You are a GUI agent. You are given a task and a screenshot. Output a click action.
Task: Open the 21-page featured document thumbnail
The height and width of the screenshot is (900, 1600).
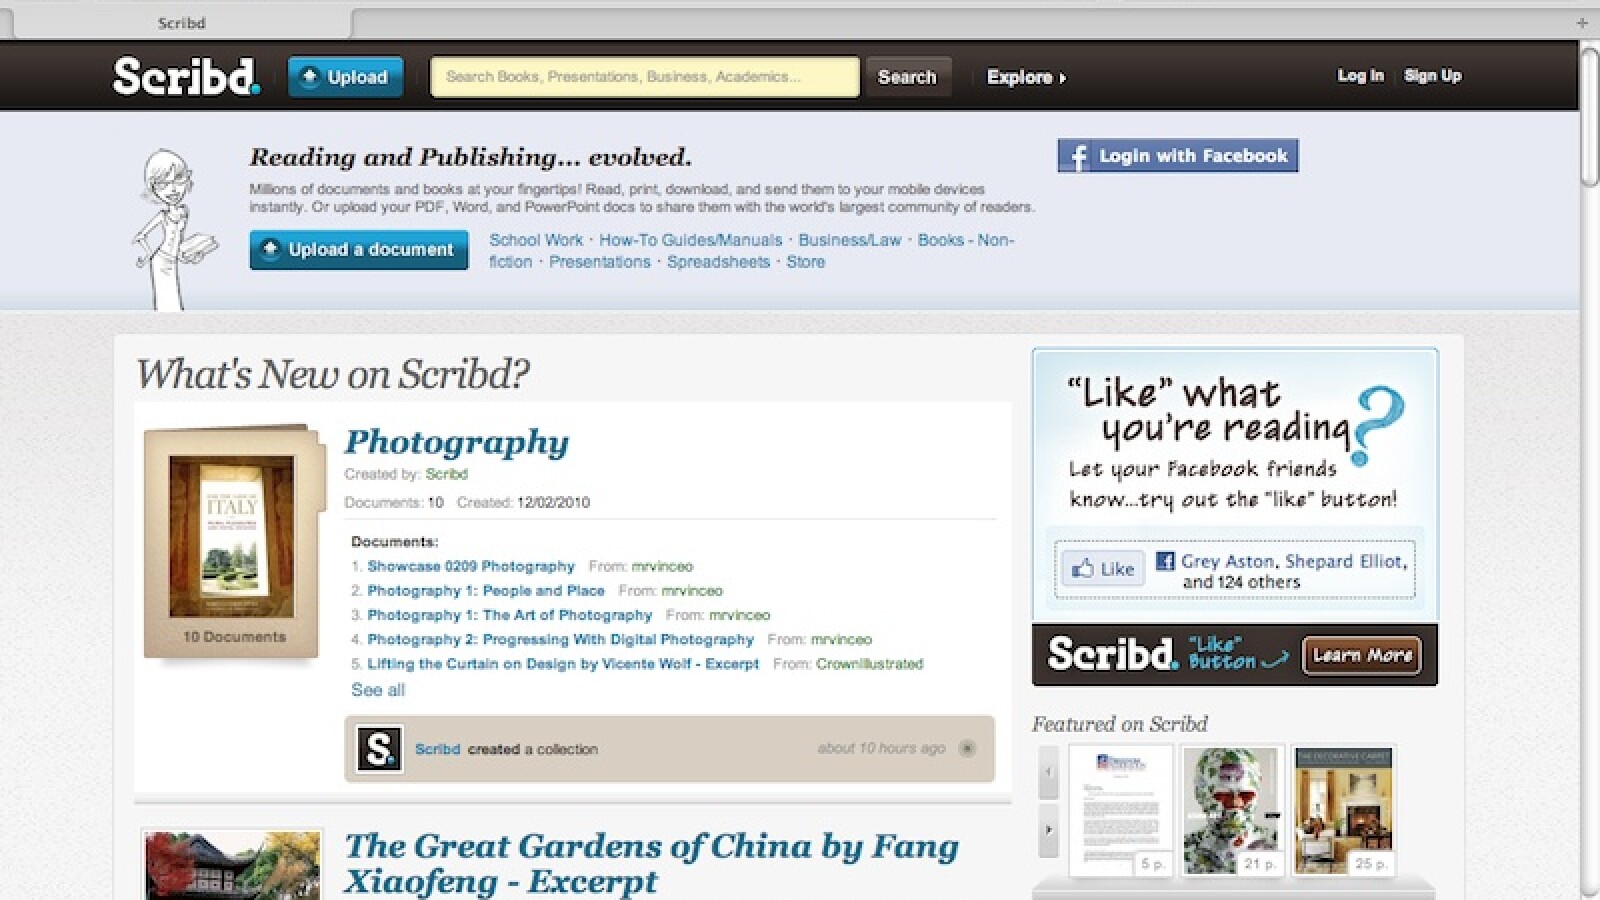click(x=1232, y=810)
